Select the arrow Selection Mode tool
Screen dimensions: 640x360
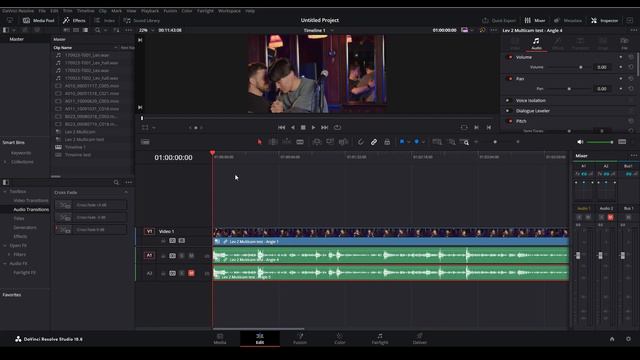260,142
